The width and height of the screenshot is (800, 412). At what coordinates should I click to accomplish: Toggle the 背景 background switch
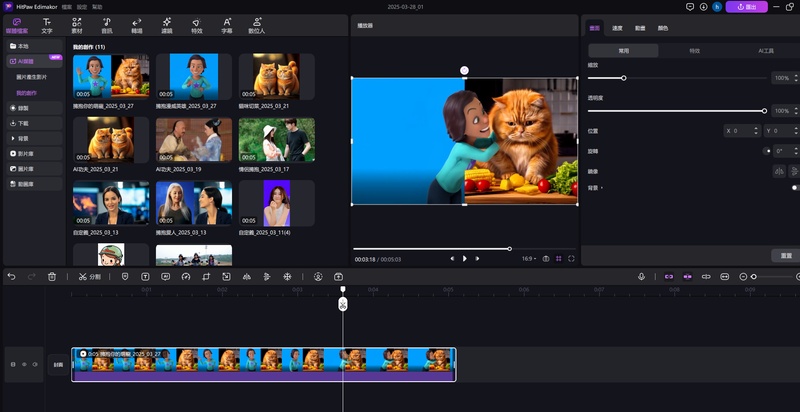click(x=795, y=187)
